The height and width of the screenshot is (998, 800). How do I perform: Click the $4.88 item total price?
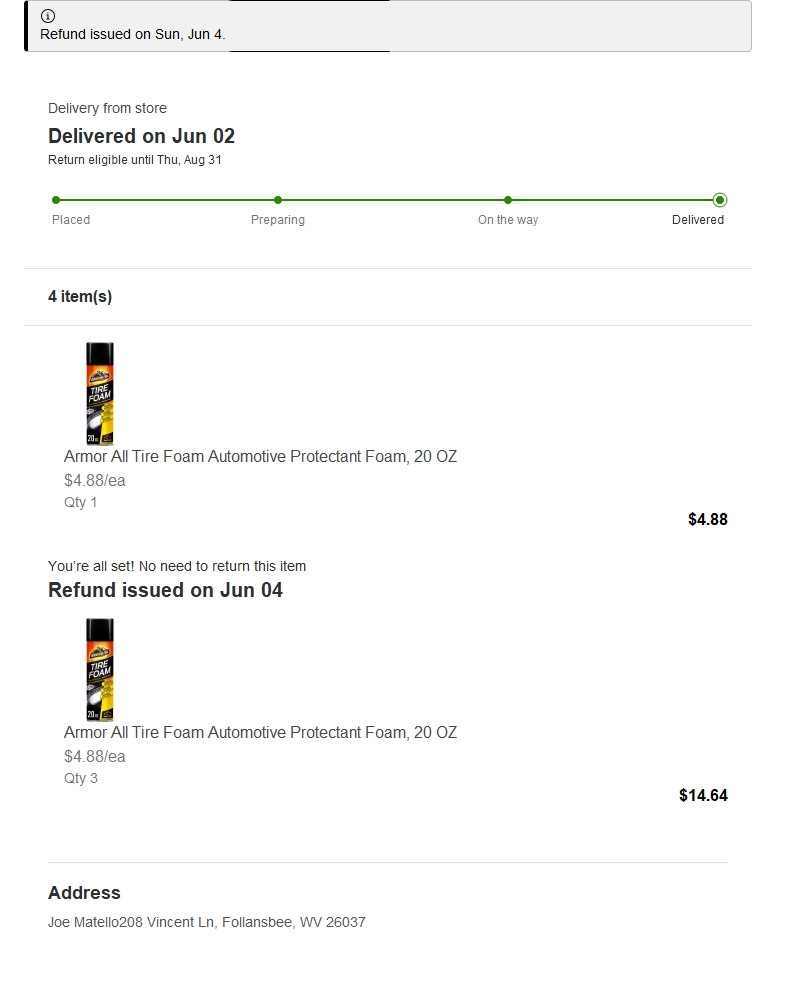(x=707, y=519)
